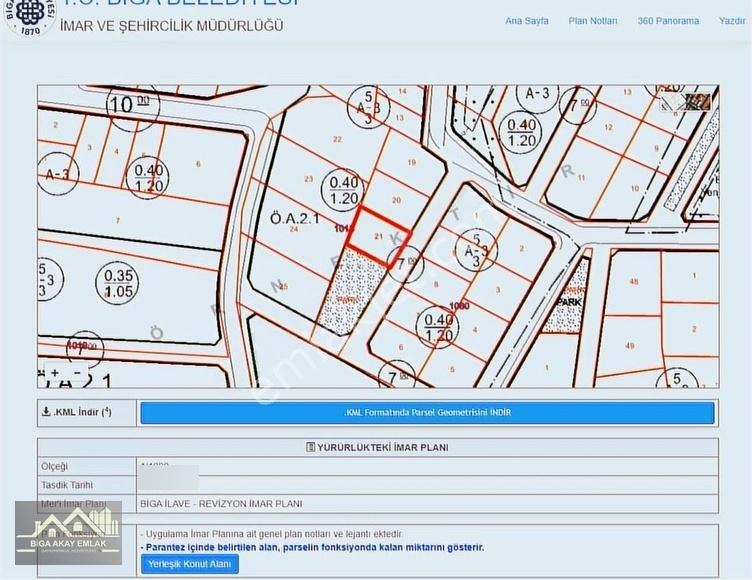
Task: Select the Ölçeği row label
Action: (x=55, y=466)
